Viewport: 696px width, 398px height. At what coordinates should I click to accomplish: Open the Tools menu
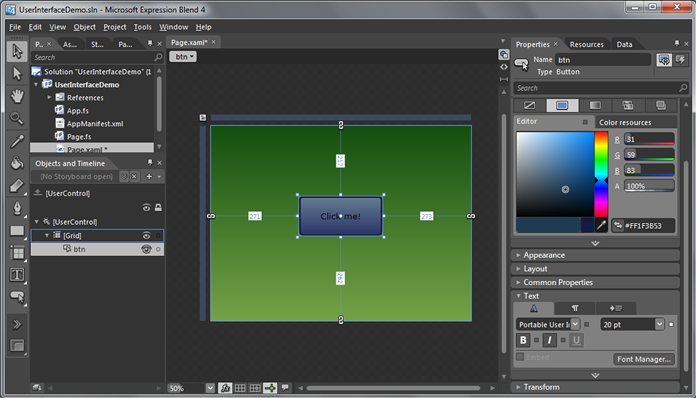click(x=142, y=27)
